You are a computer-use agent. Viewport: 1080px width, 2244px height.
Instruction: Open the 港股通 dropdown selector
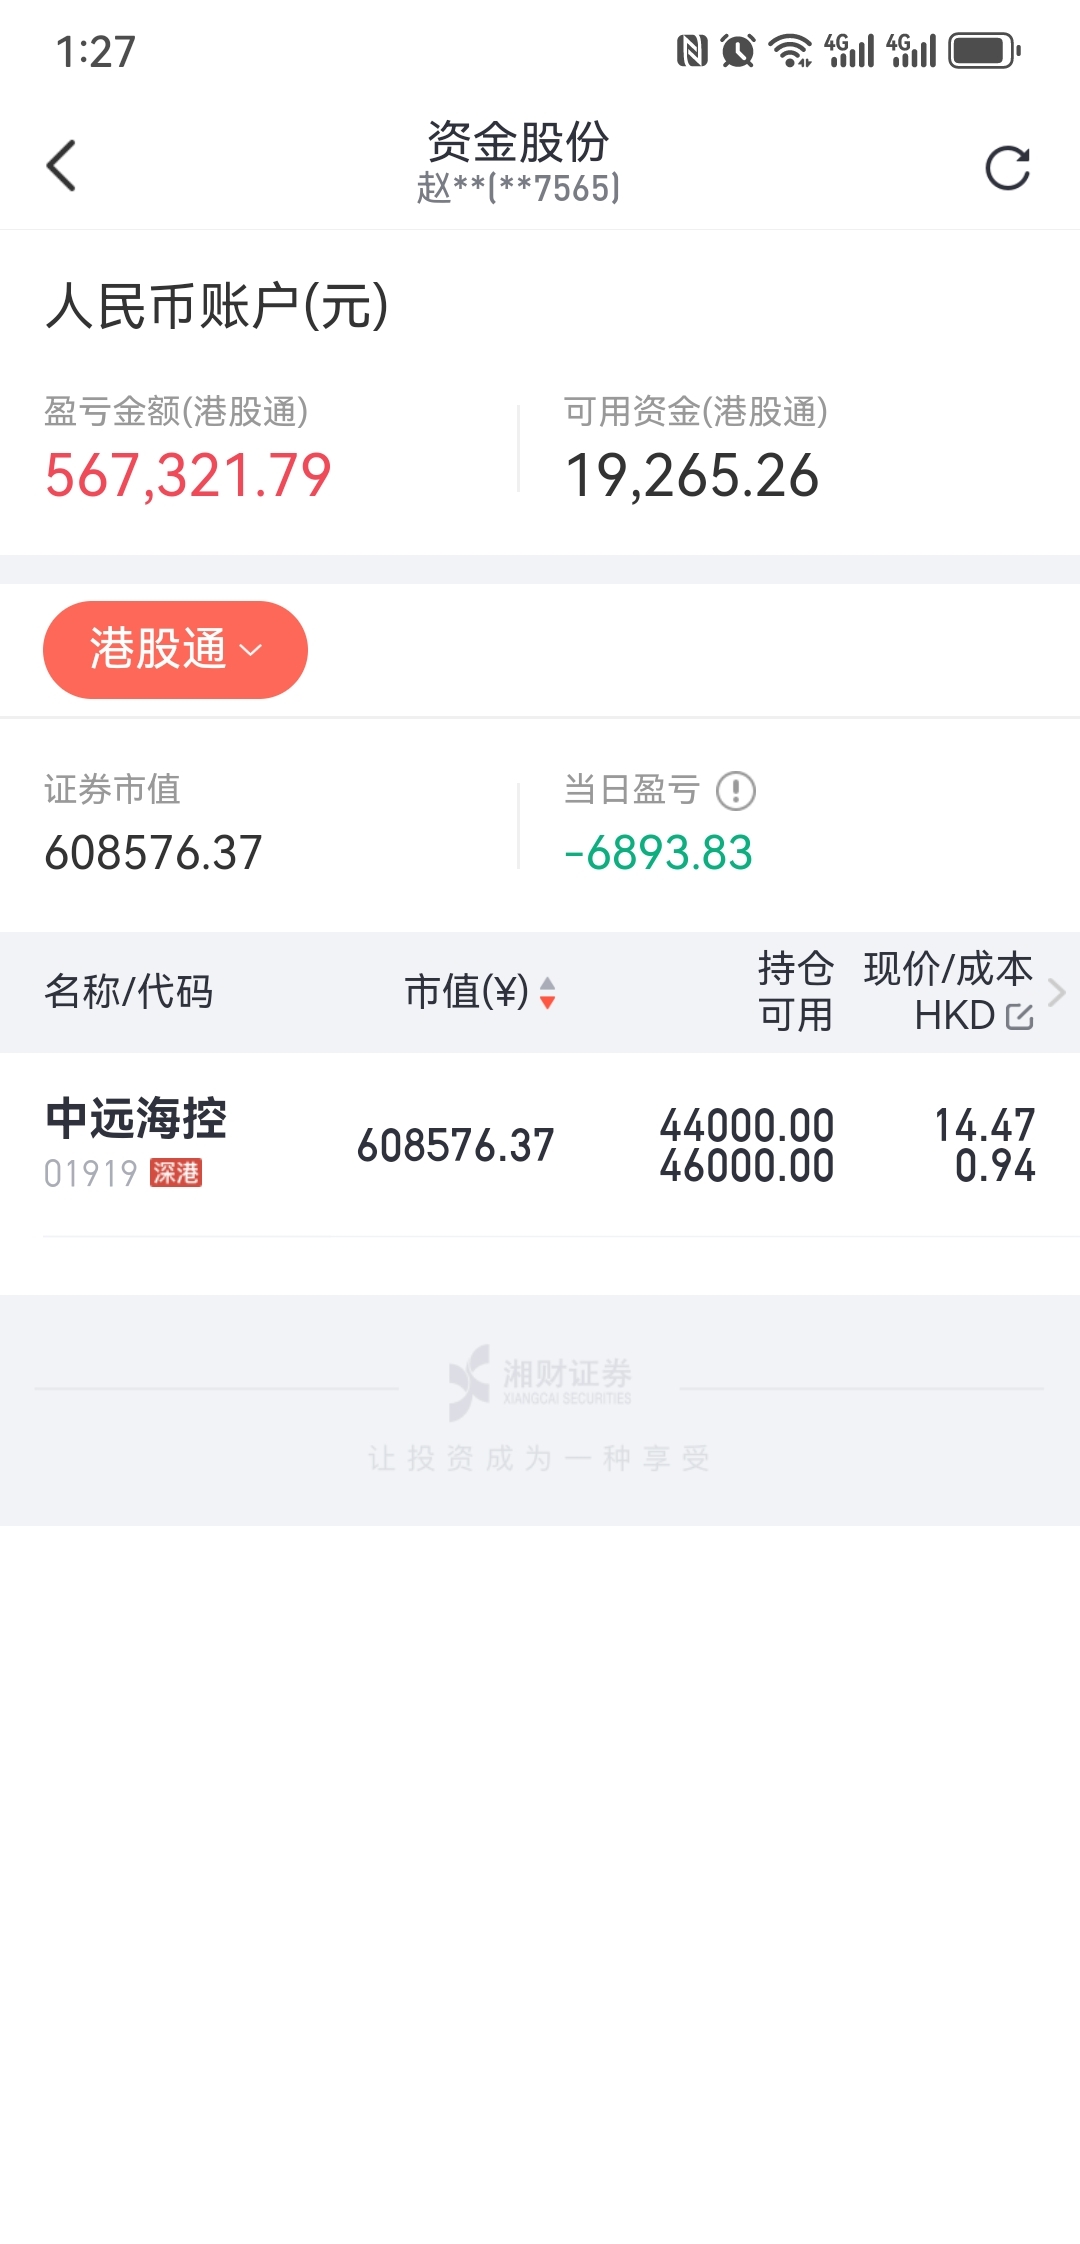(x=175, y=650)
